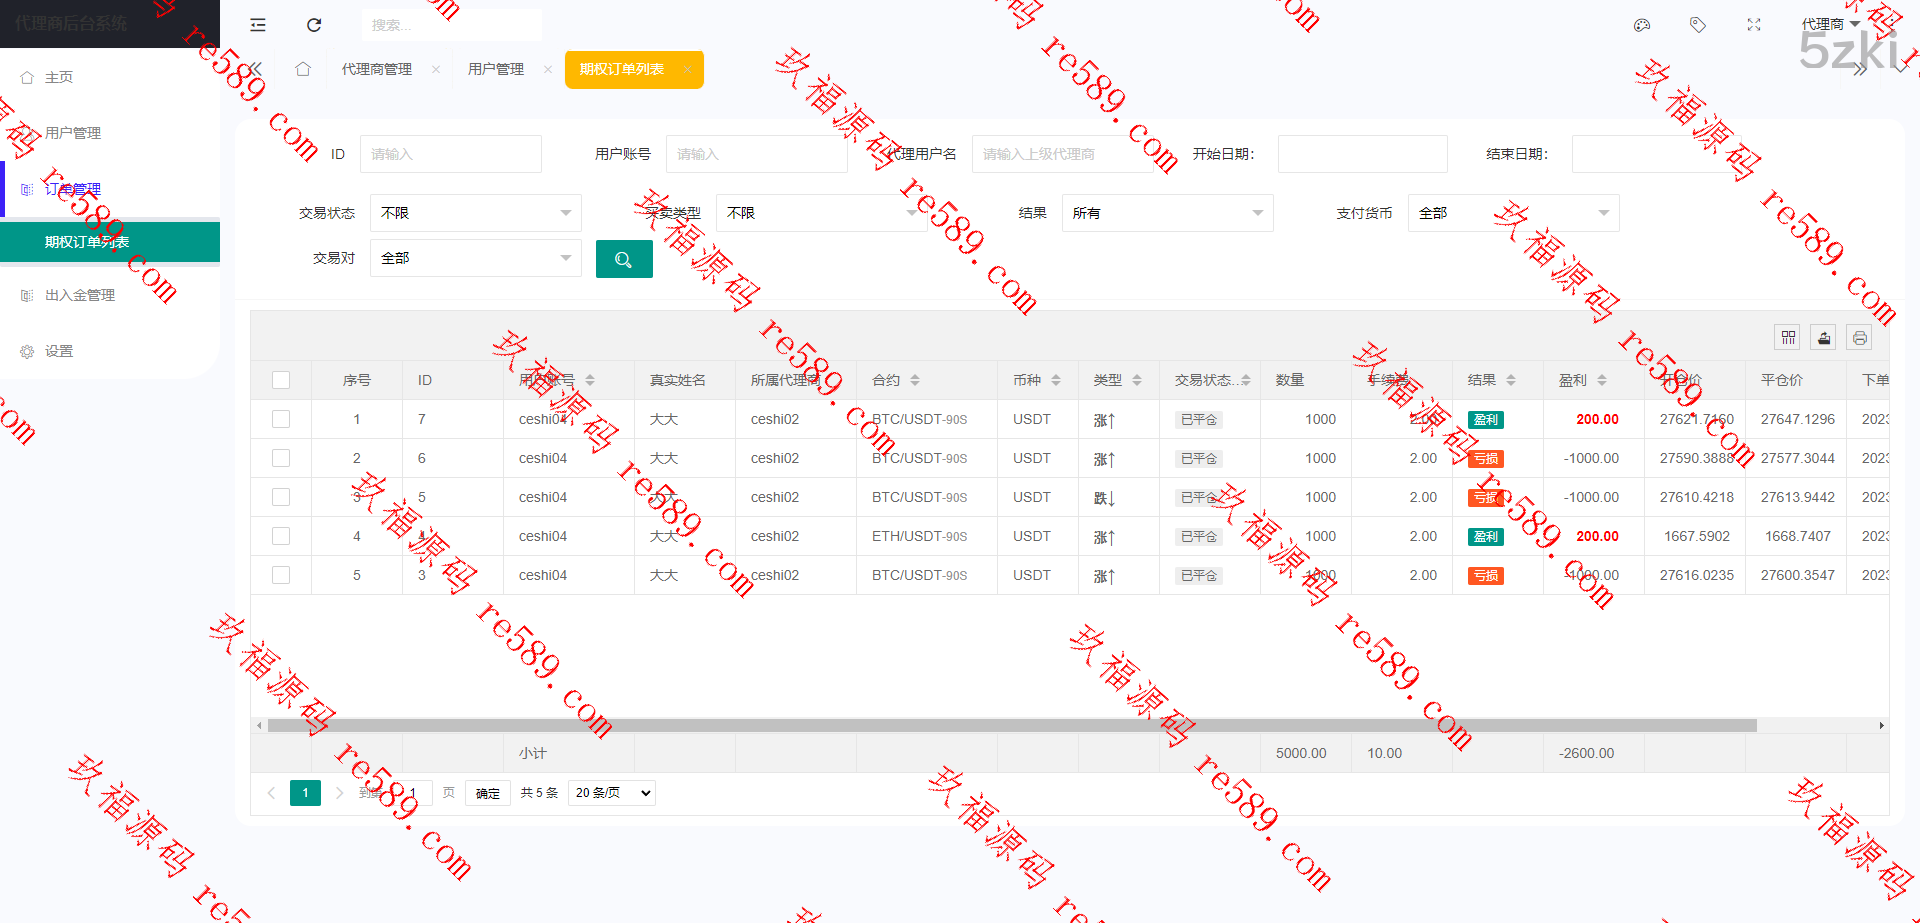
Task: Switch to the 代理商管理 tab
Action: (377, 69)
